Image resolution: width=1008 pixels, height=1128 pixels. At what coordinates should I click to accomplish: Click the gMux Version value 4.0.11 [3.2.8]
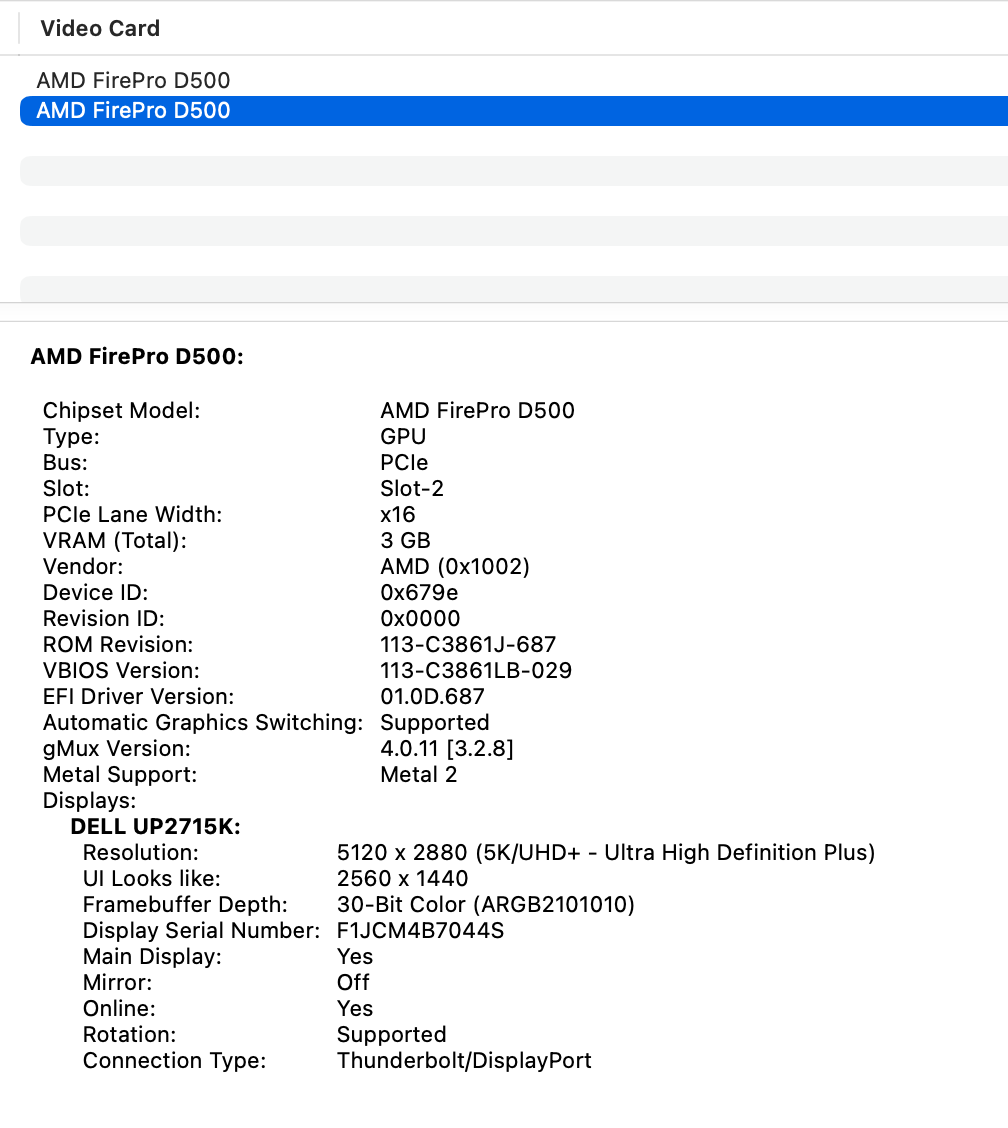click(x=447, y=748)
